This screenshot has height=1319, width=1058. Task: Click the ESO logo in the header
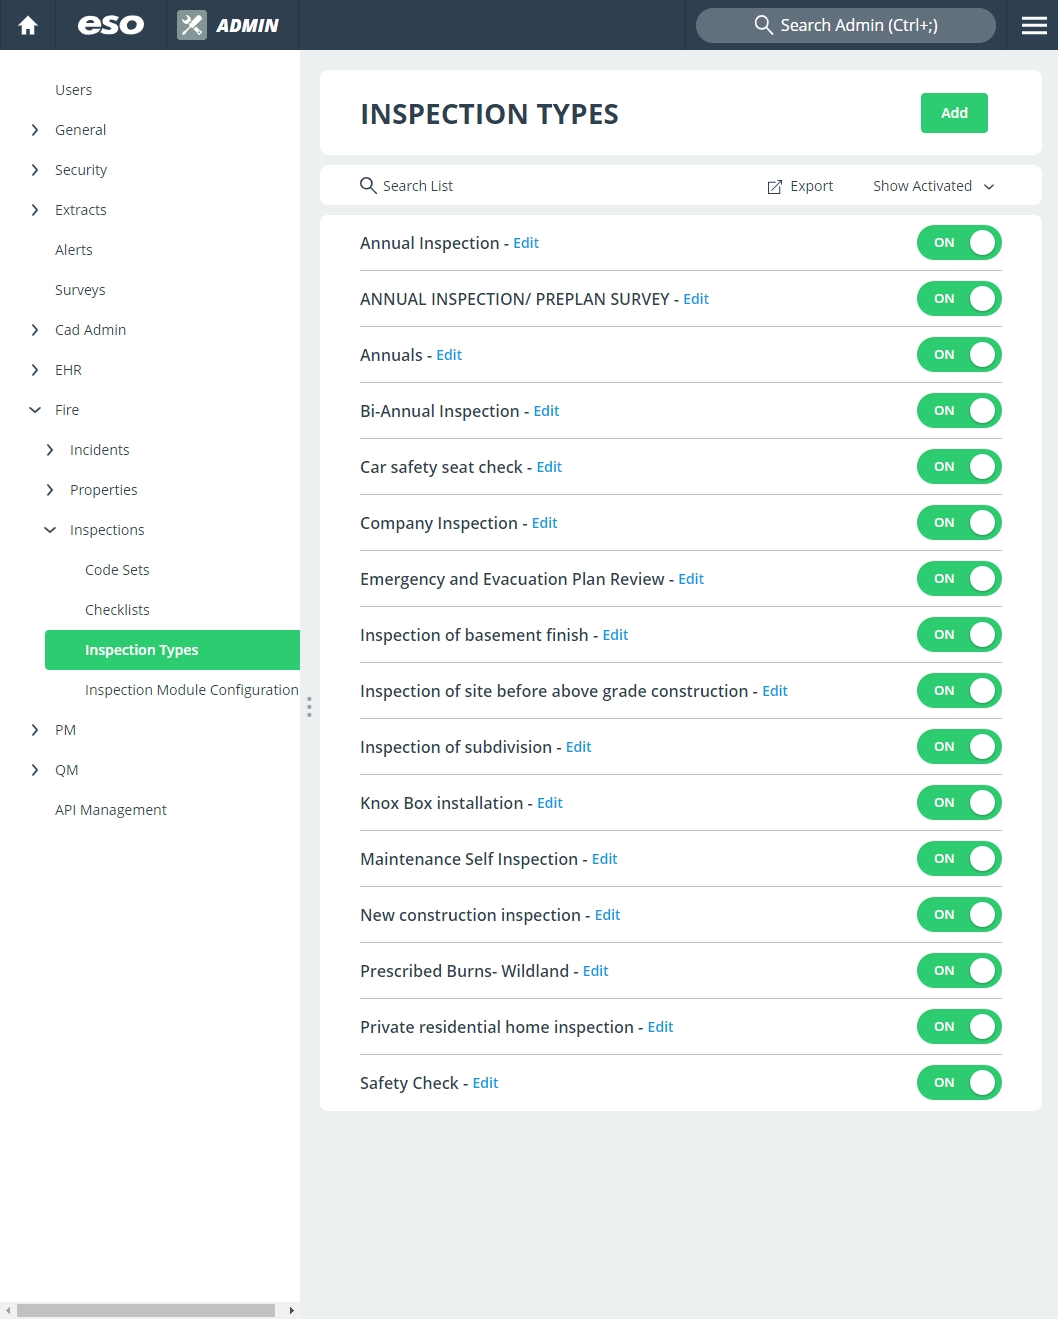tap(108, 25)
